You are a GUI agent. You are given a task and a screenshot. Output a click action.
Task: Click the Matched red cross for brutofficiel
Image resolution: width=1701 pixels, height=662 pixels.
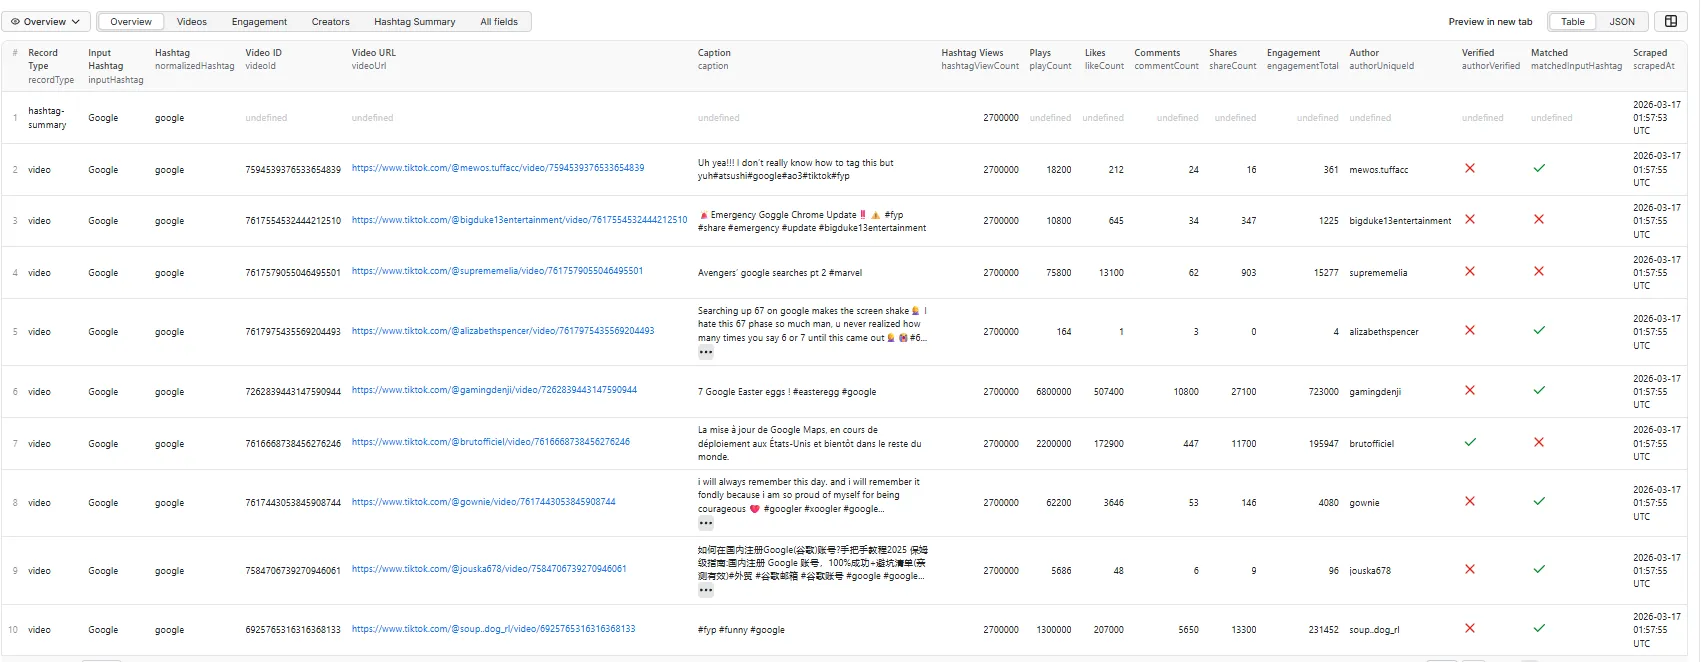[x=1539, y=442]
